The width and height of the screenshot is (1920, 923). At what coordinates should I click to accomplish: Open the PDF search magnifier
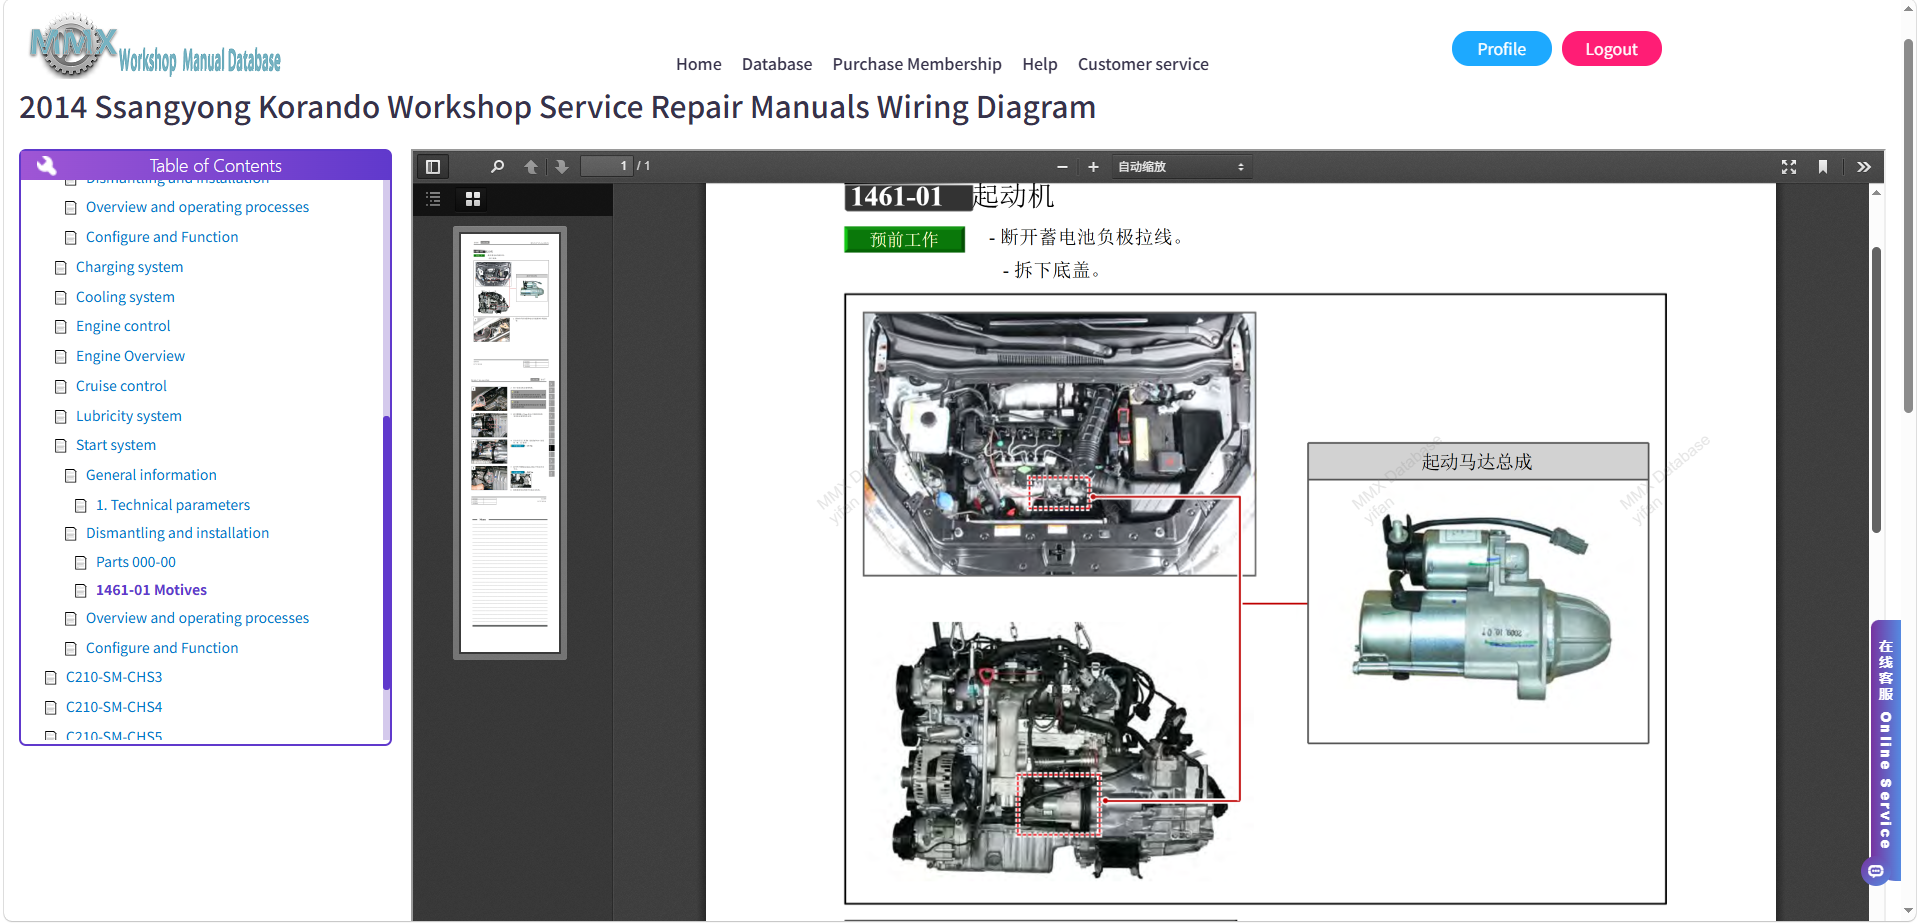pos(497,167)
